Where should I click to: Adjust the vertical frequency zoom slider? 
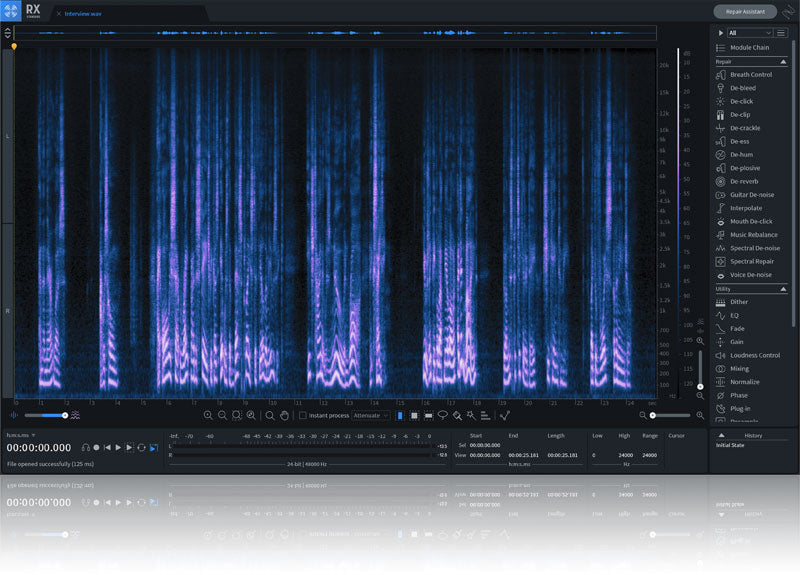[x=700, y=368]
